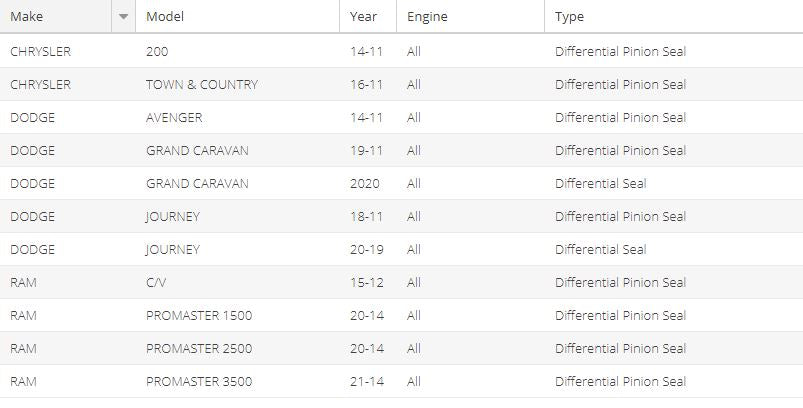Click the Model column header
The image size is (803, 408).
pyautogui.click(x=237, y=16)
